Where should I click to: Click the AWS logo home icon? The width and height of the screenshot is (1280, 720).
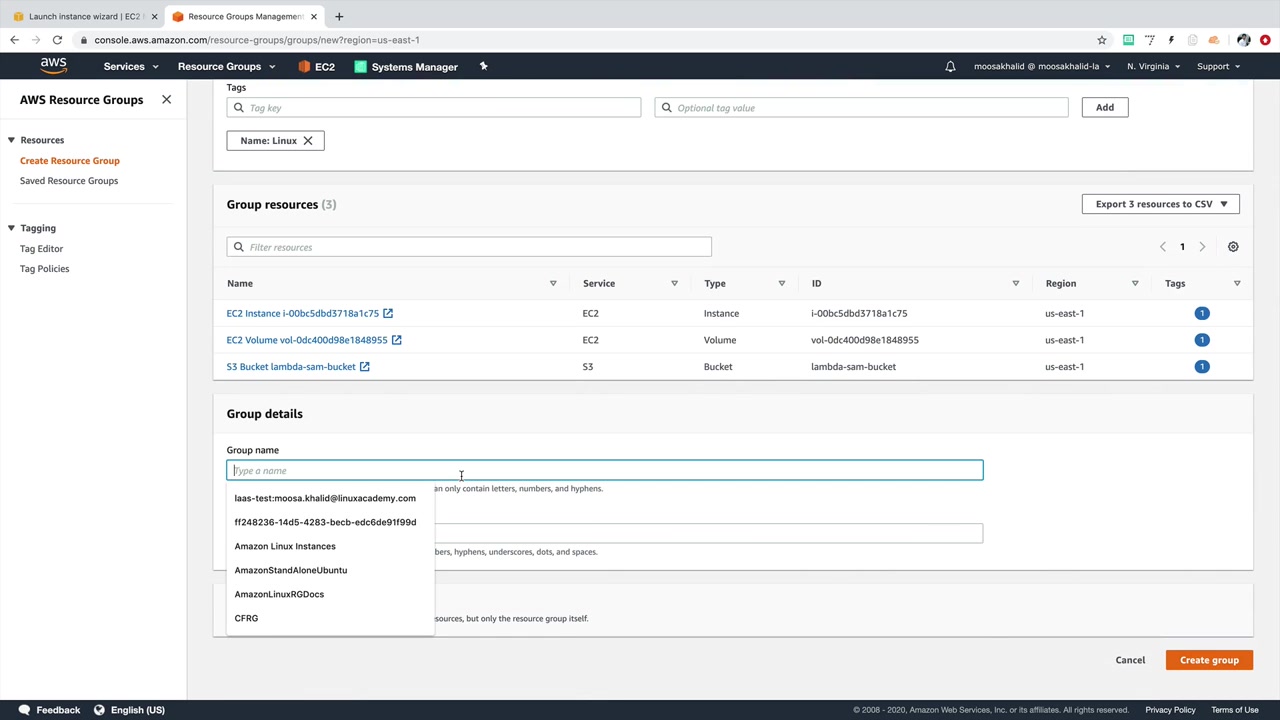54,66
